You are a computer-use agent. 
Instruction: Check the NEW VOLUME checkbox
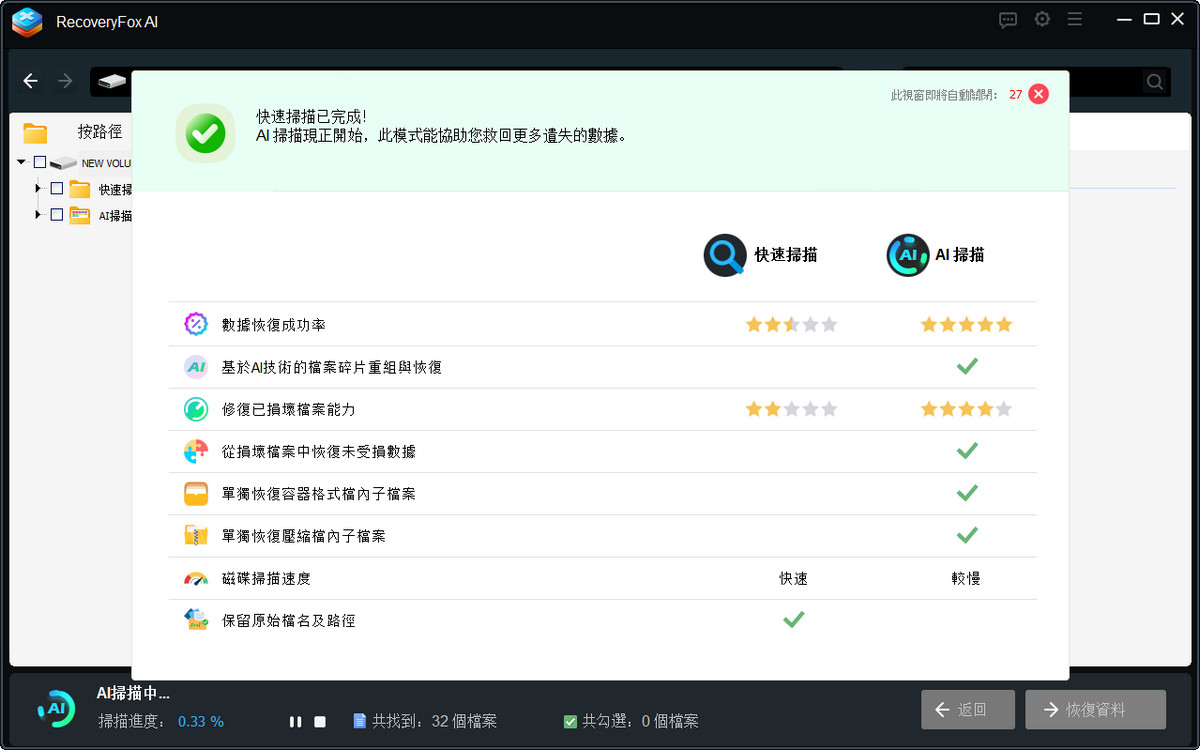pyautogui.click(x=40, y=162)
